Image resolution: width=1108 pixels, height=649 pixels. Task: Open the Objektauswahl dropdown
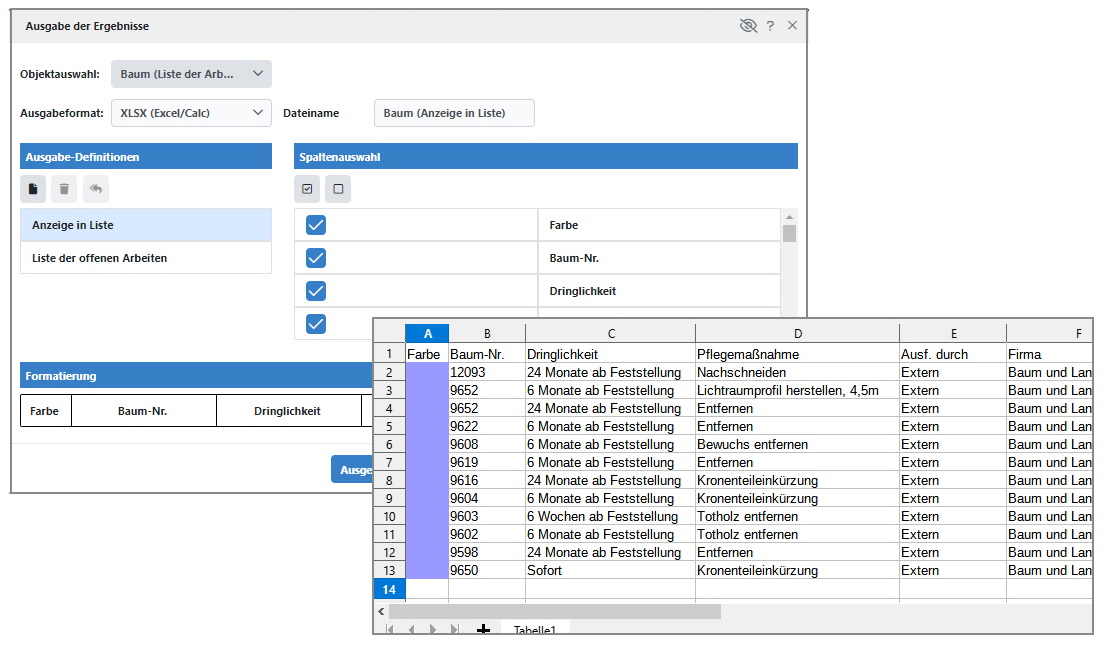coord(191,74)
